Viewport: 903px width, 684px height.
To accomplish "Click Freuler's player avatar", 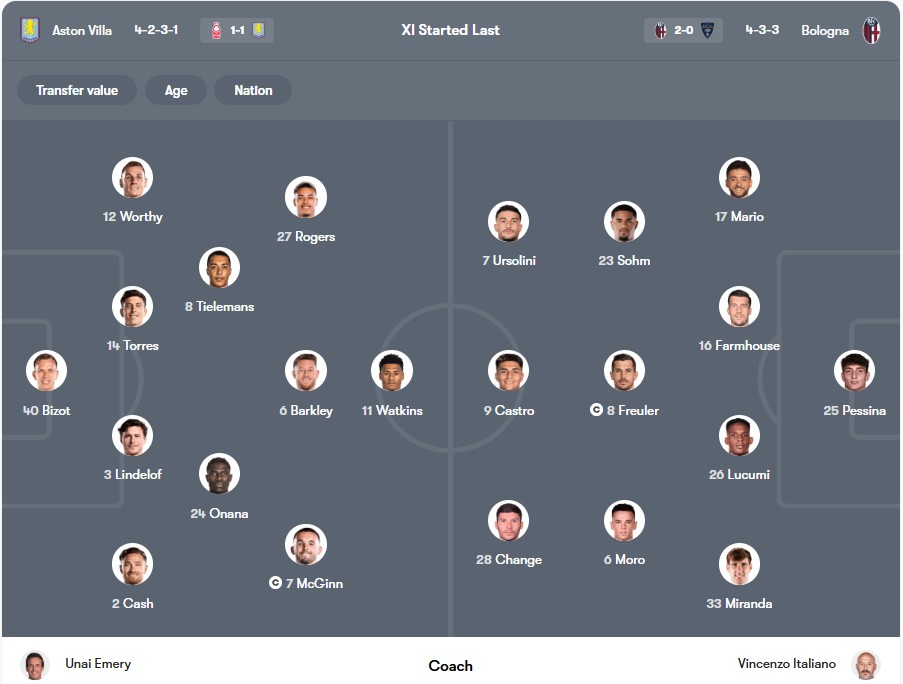I will coord(624,371).
